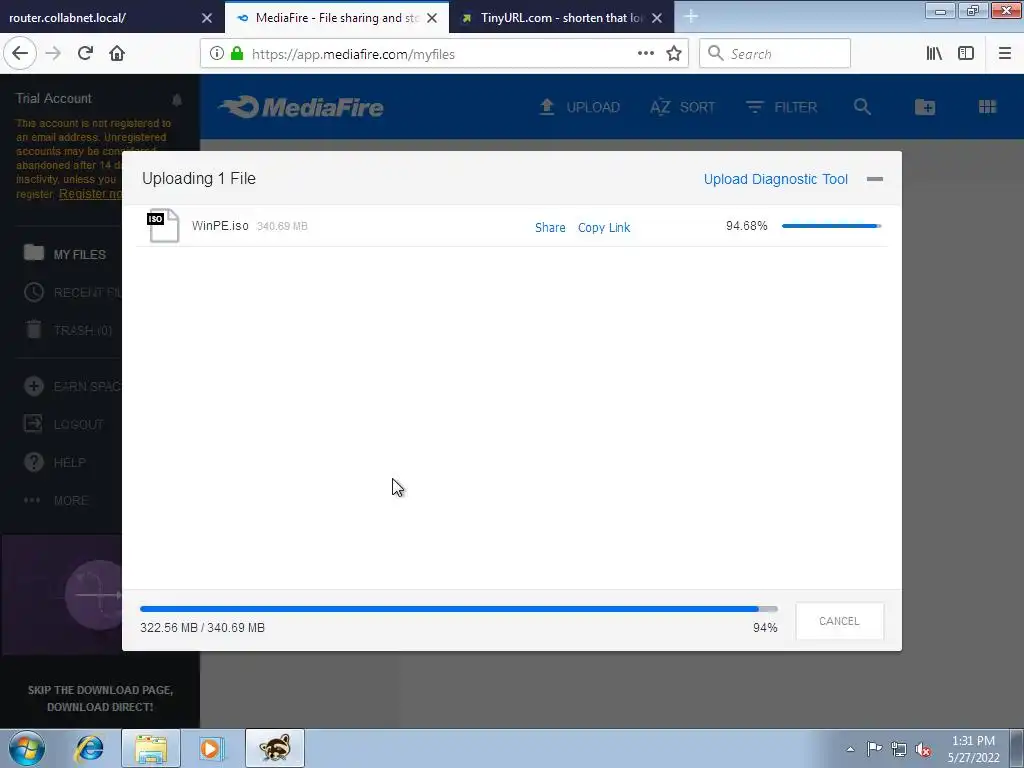
Task: Switch to the TinyURL.com tab
Action: pos(554,18)
